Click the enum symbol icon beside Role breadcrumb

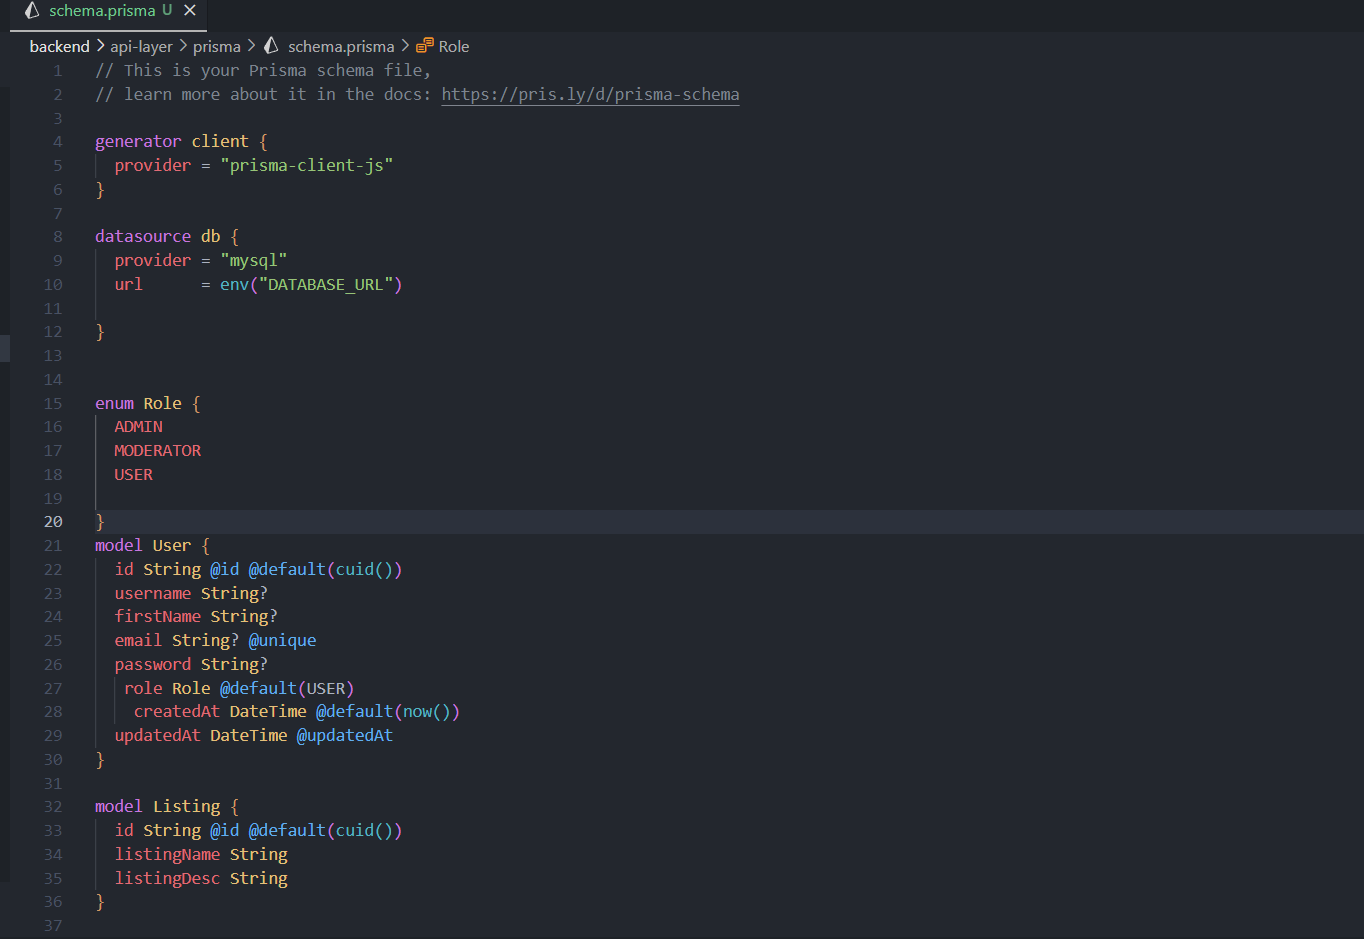425,46
